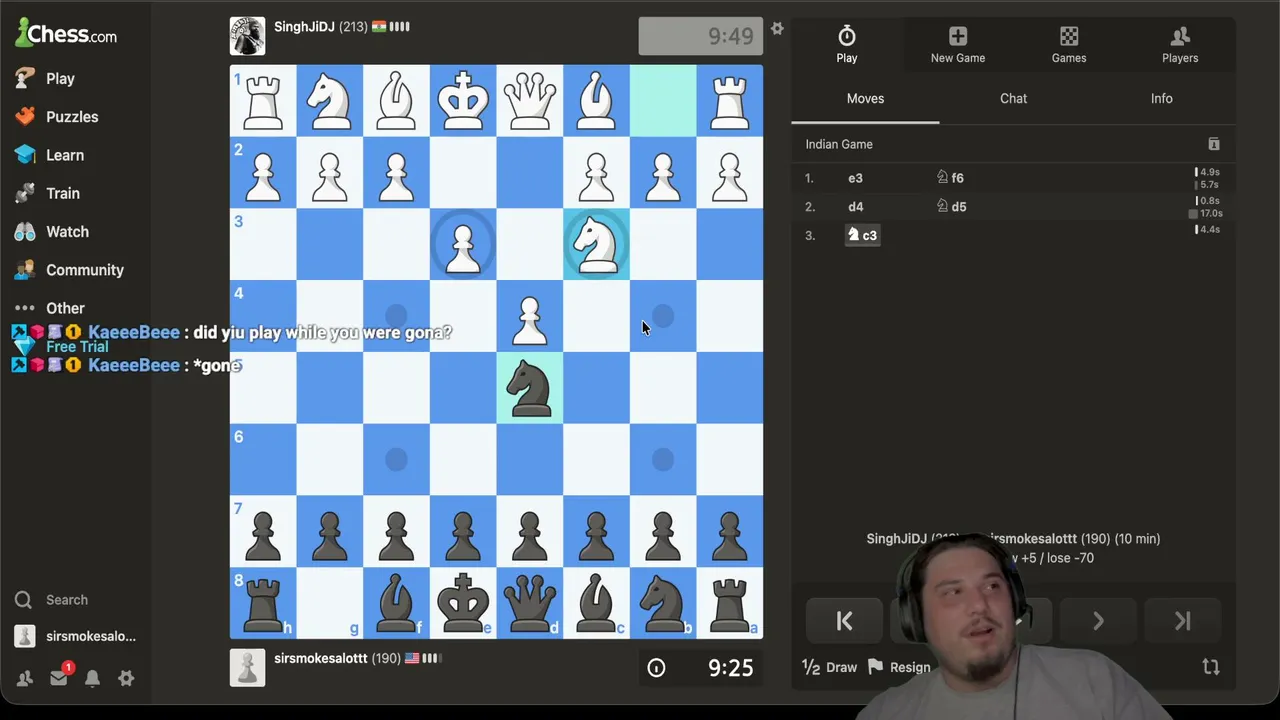Select move Nc3 in the move list
Image resolution: width=1280 pixels, height=720 pixels.
[862, 235]
